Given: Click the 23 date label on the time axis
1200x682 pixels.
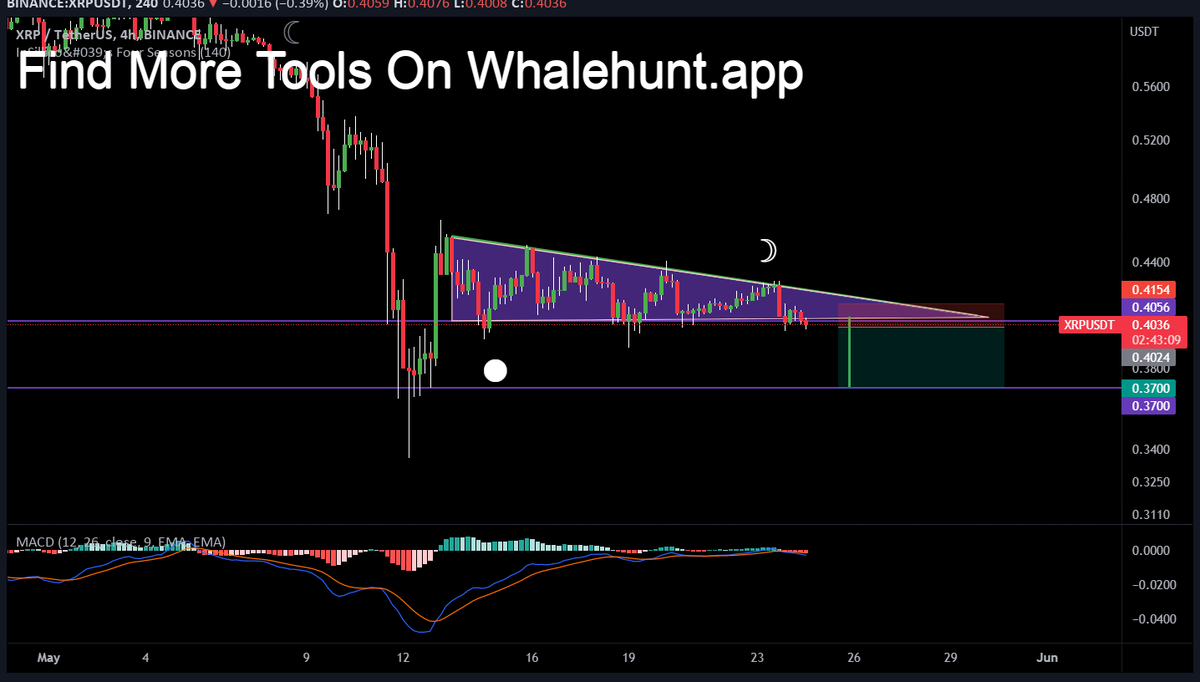Looking at the screenshot, I should click(x=757, y=658).
